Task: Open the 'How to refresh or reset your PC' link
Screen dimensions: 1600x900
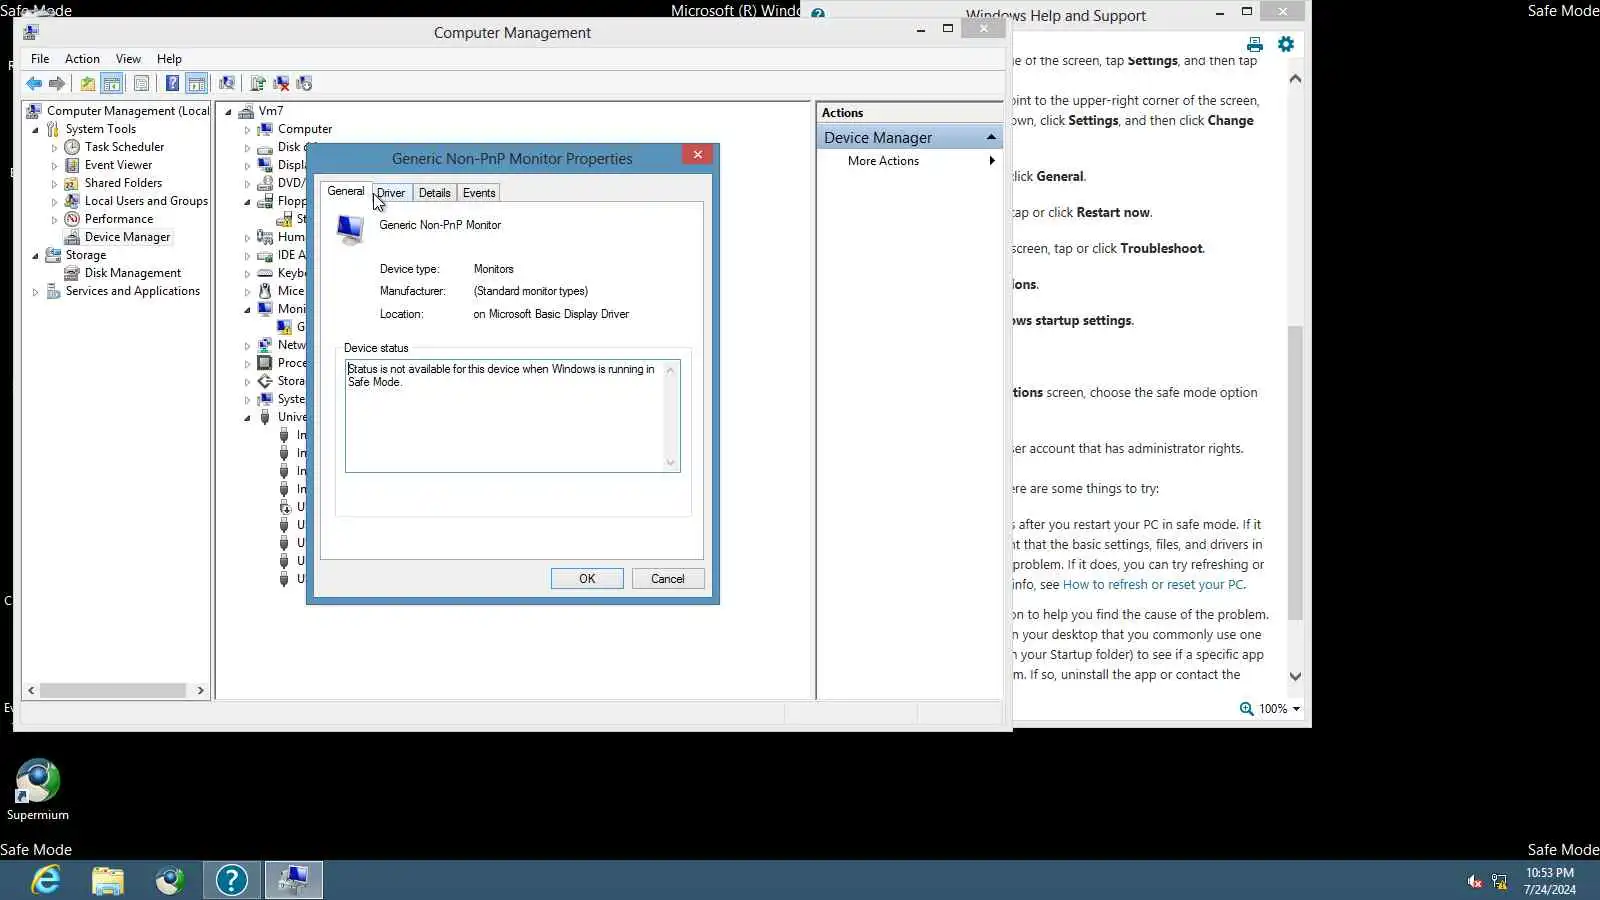Action: pyautogui.click(x=1153, y=585)
